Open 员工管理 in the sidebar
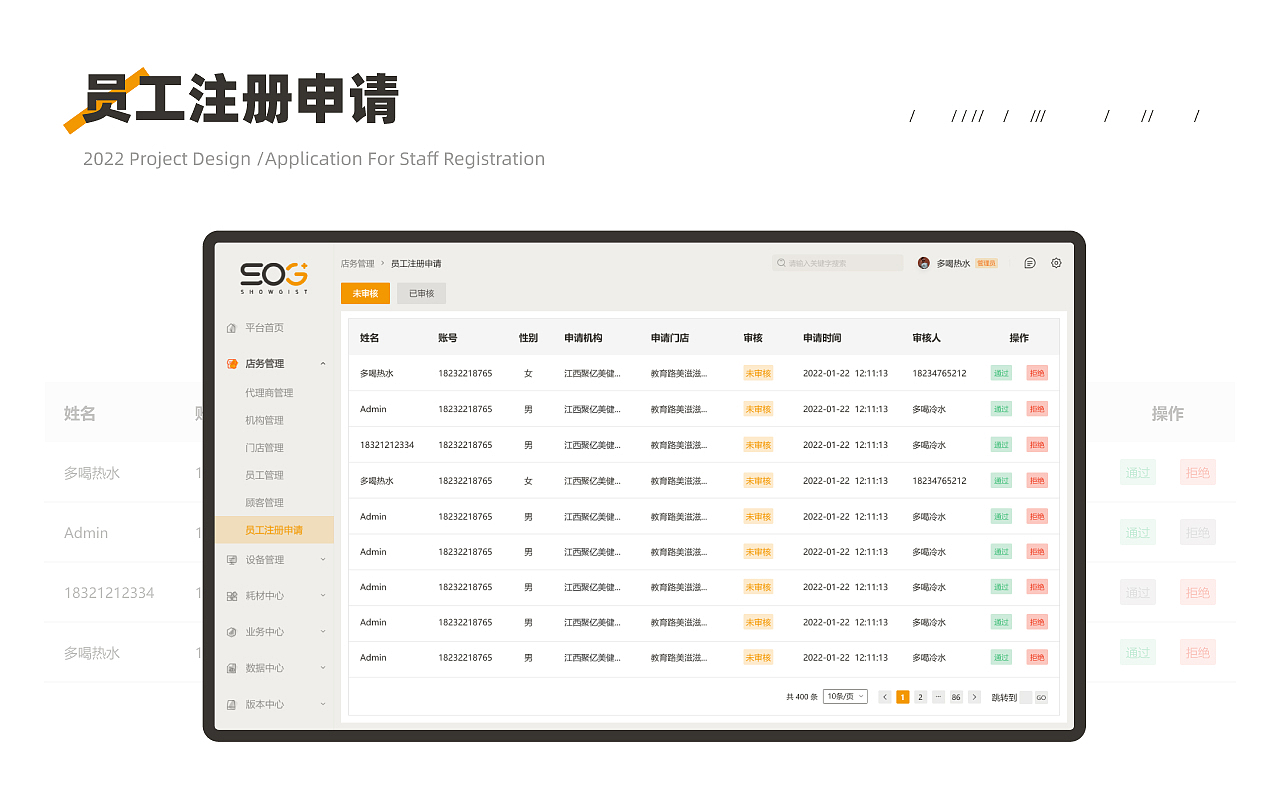 264,475
